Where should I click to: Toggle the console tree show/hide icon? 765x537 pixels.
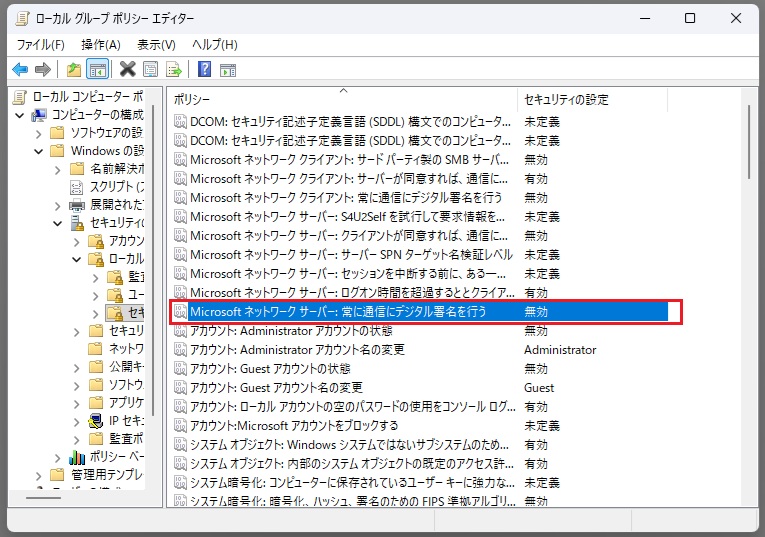click(x=97, y=69)
